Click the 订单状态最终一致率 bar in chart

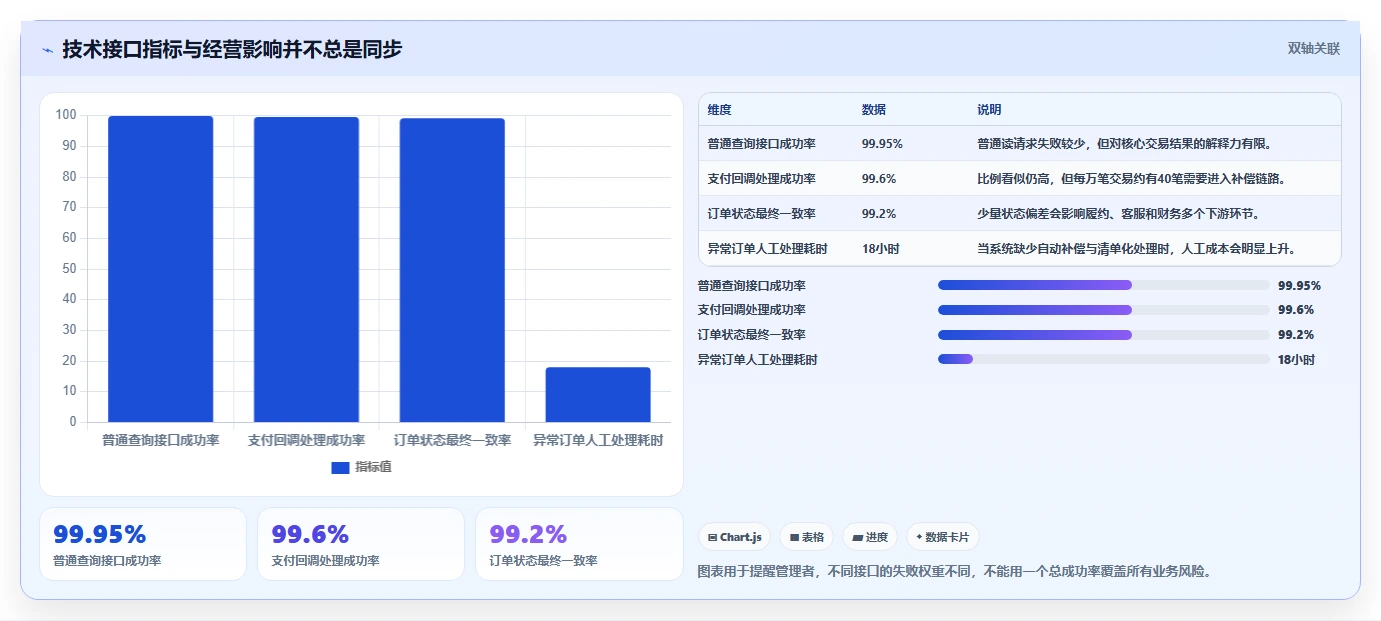[452, 270]
